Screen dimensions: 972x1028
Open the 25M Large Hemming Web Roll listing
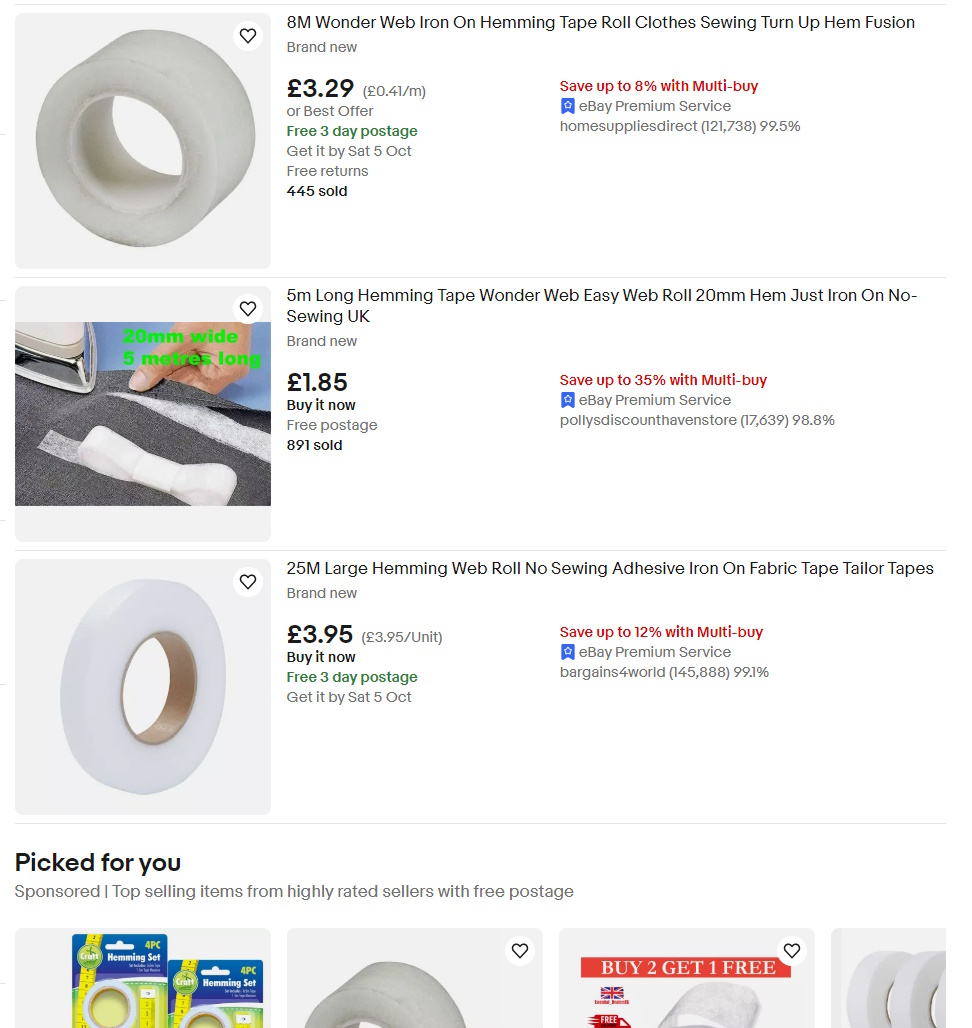[609, 568]
